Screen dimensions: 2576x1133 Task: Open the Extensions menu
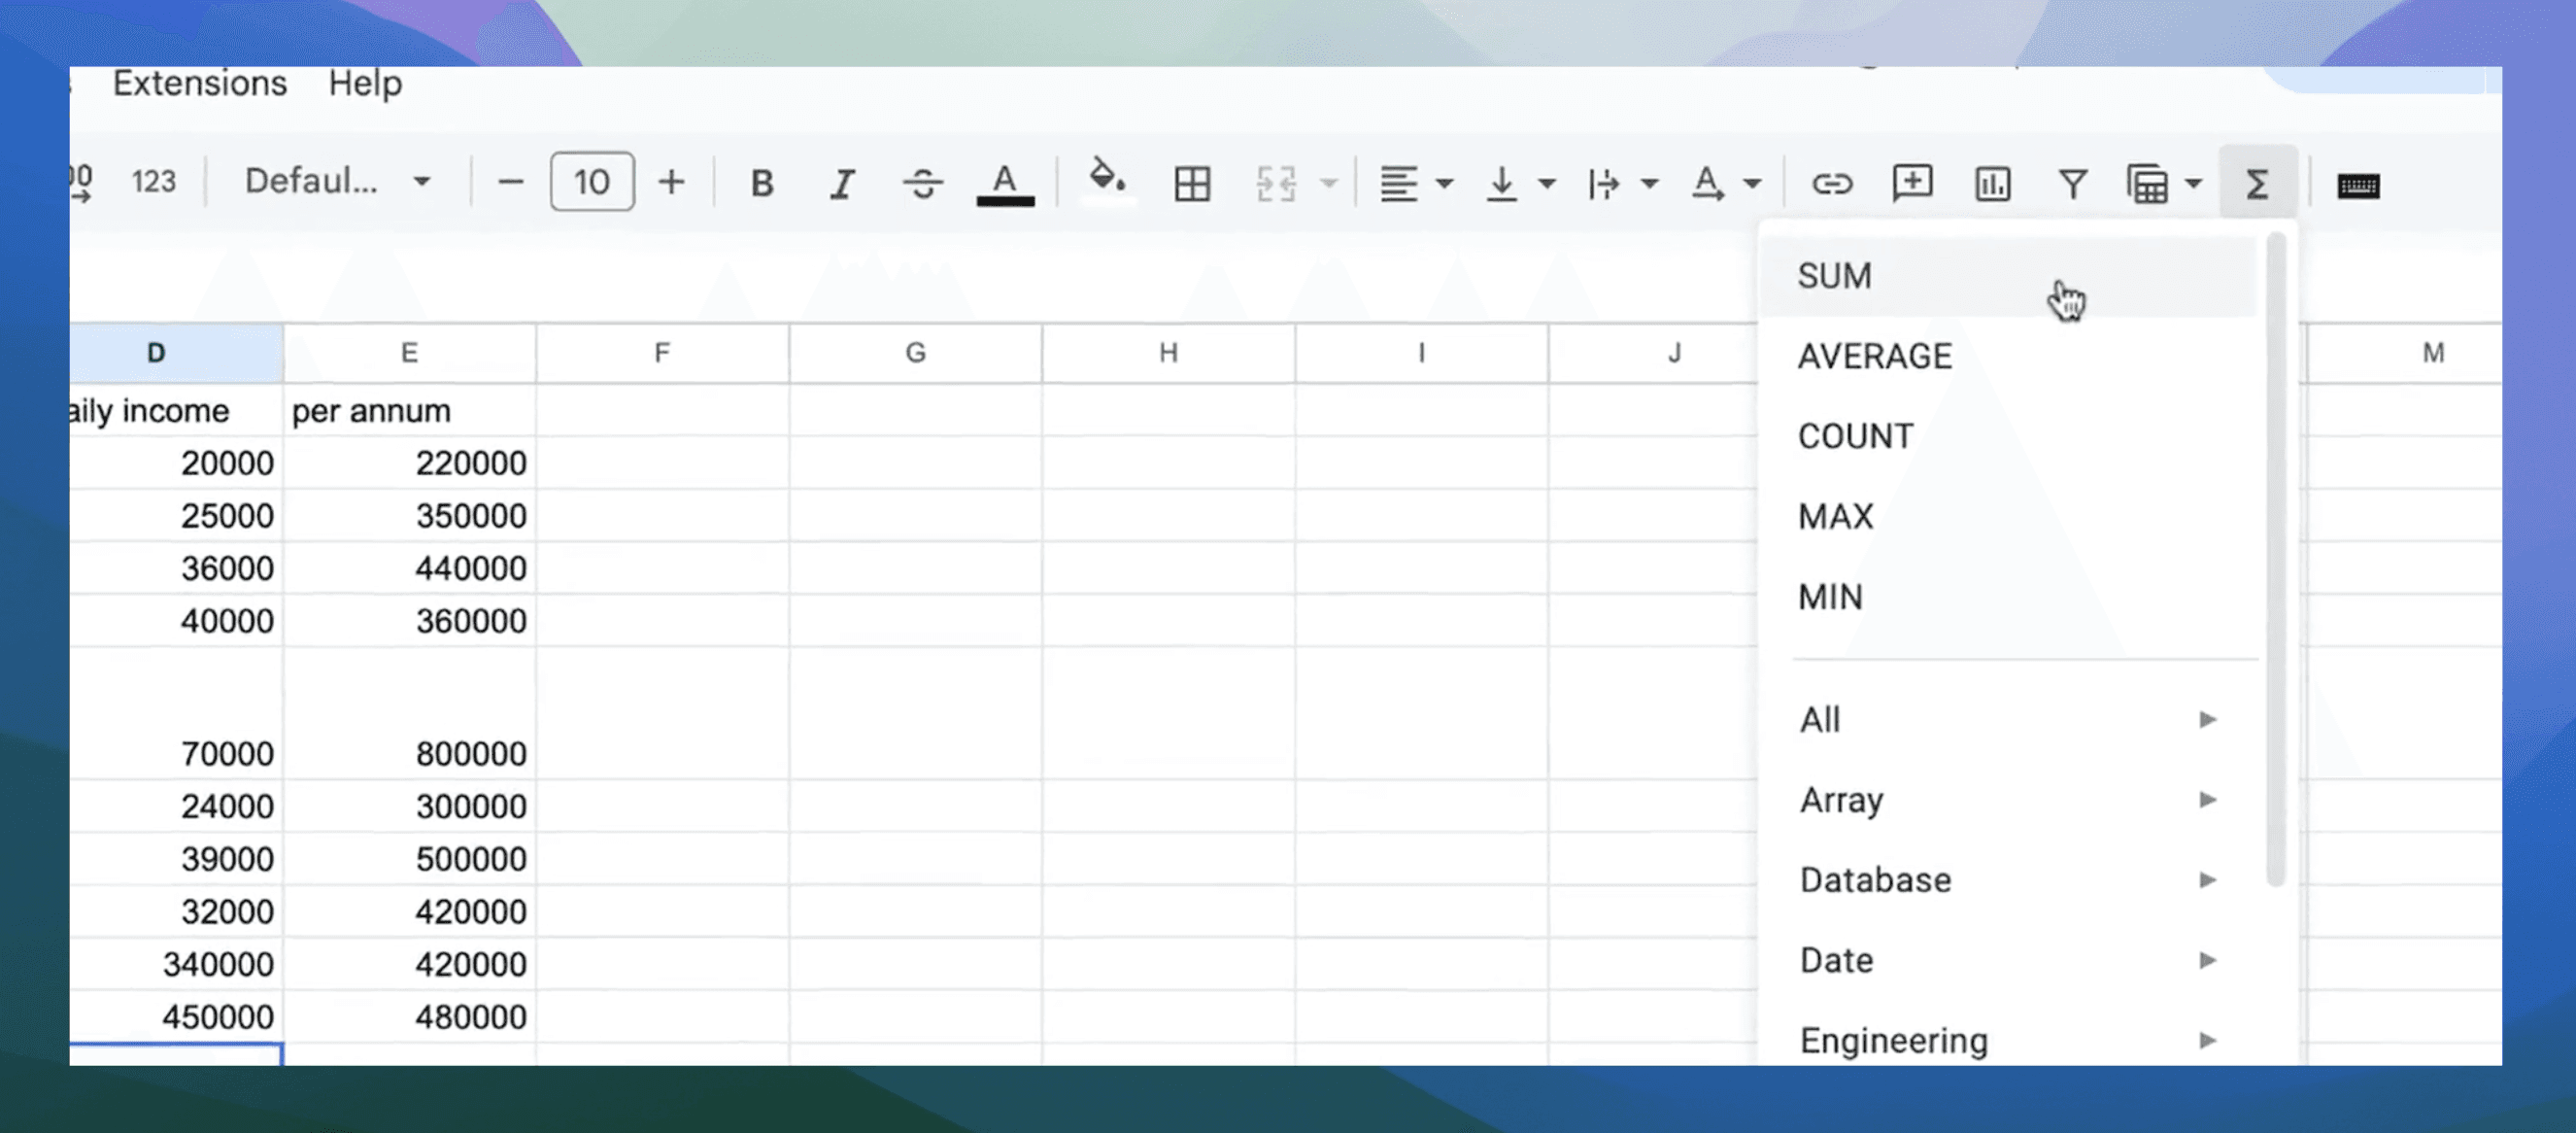(198, 84)
